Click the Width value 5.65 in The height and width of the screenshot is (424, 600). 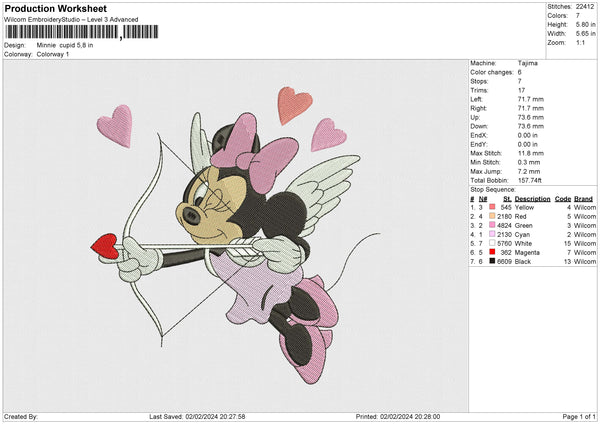(585, 34)
